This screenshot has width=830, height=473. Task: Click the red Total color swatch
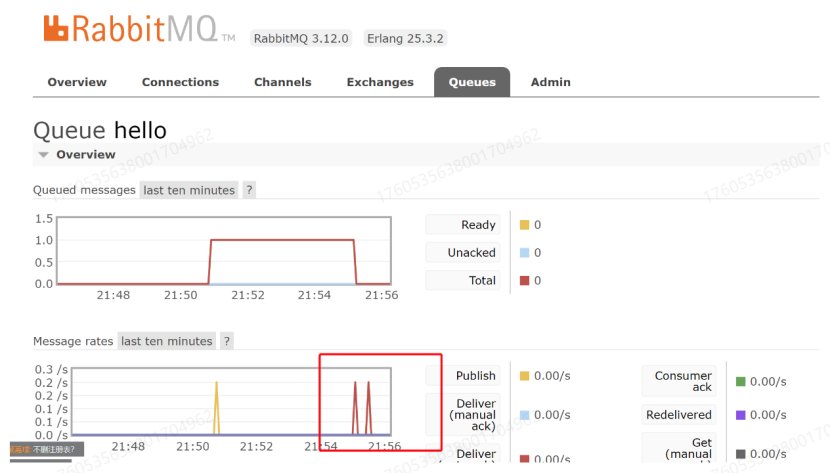[525, 280]
